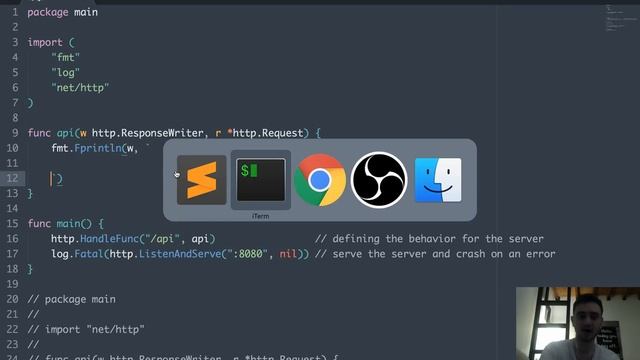Click 'func main()' on line 15

tap(60, 224)
